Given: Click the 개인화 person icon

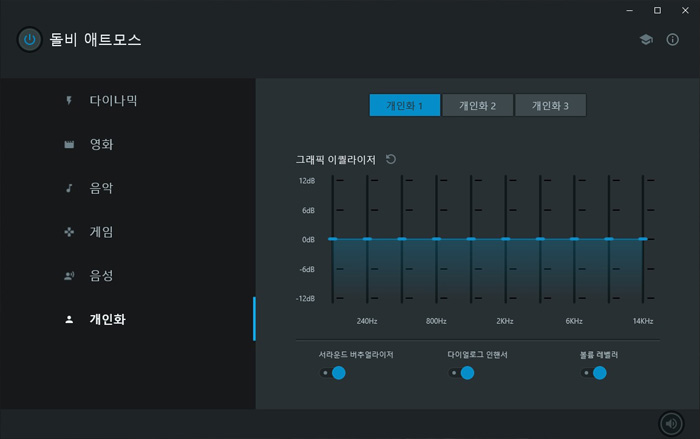Looking at the screenshot, I should 69,319.
